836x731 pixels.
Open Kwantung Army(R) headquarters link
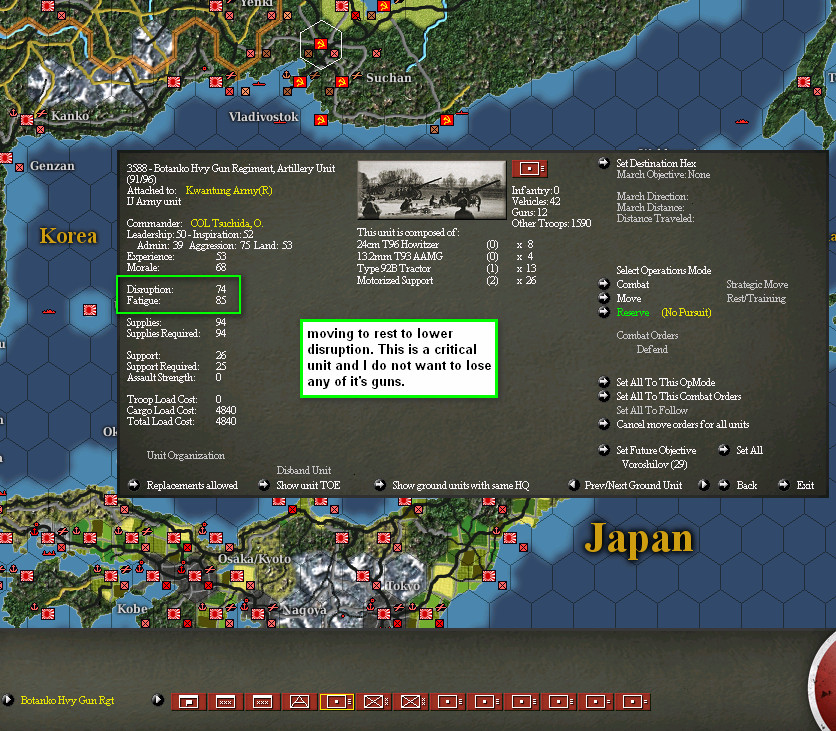point(229,190)
